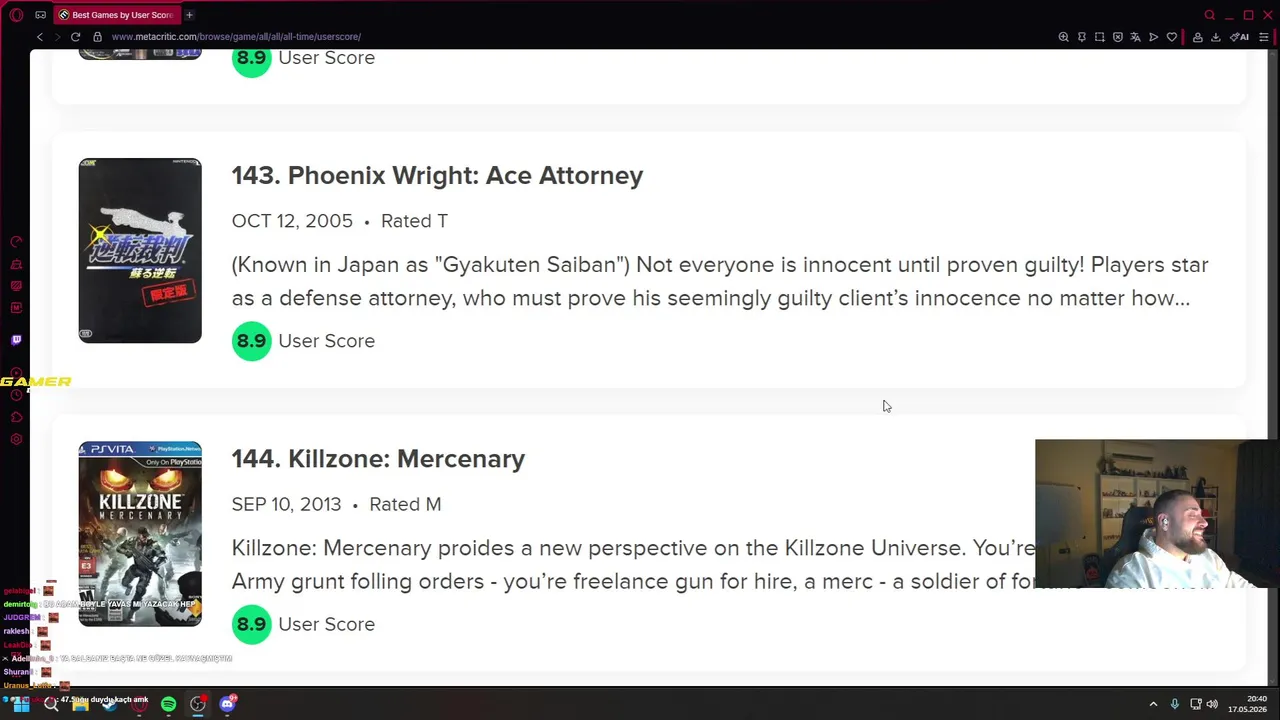Select the Best Games by User Score tab

(115, 15)
